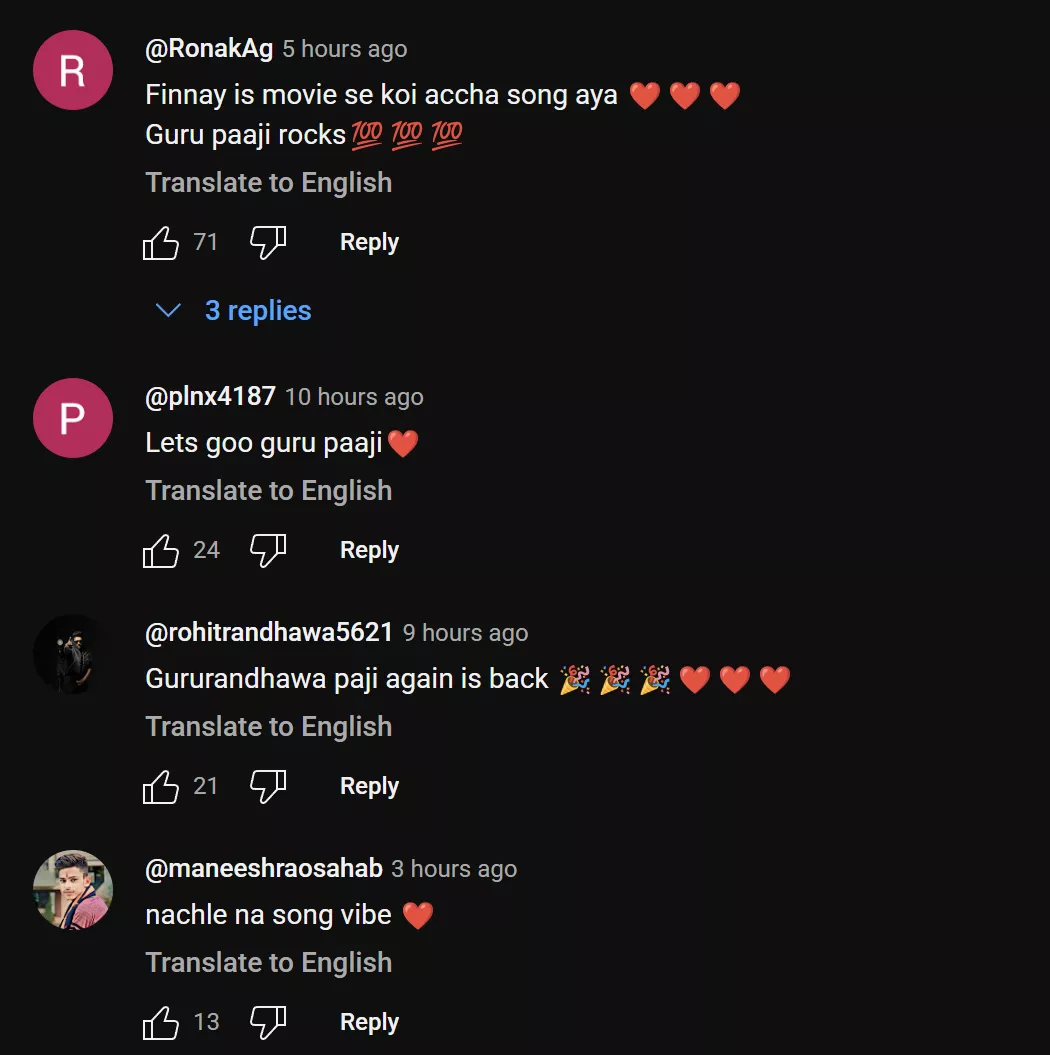The image size is (1050, 1055).
Task: Like the comment by @rohitrandhawa5621
Action: tap(161, 786)
